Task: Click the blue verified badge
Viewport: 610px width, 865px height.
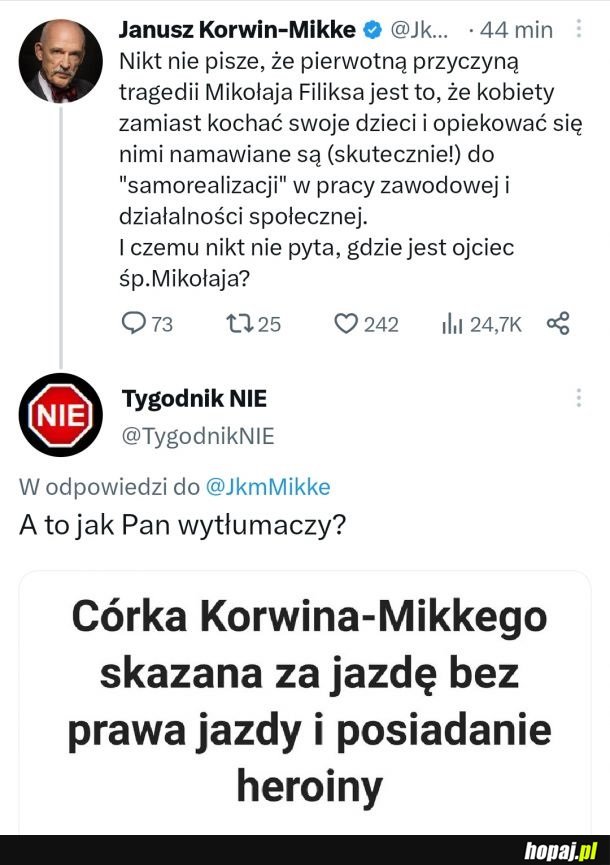Action: (371, 30)
